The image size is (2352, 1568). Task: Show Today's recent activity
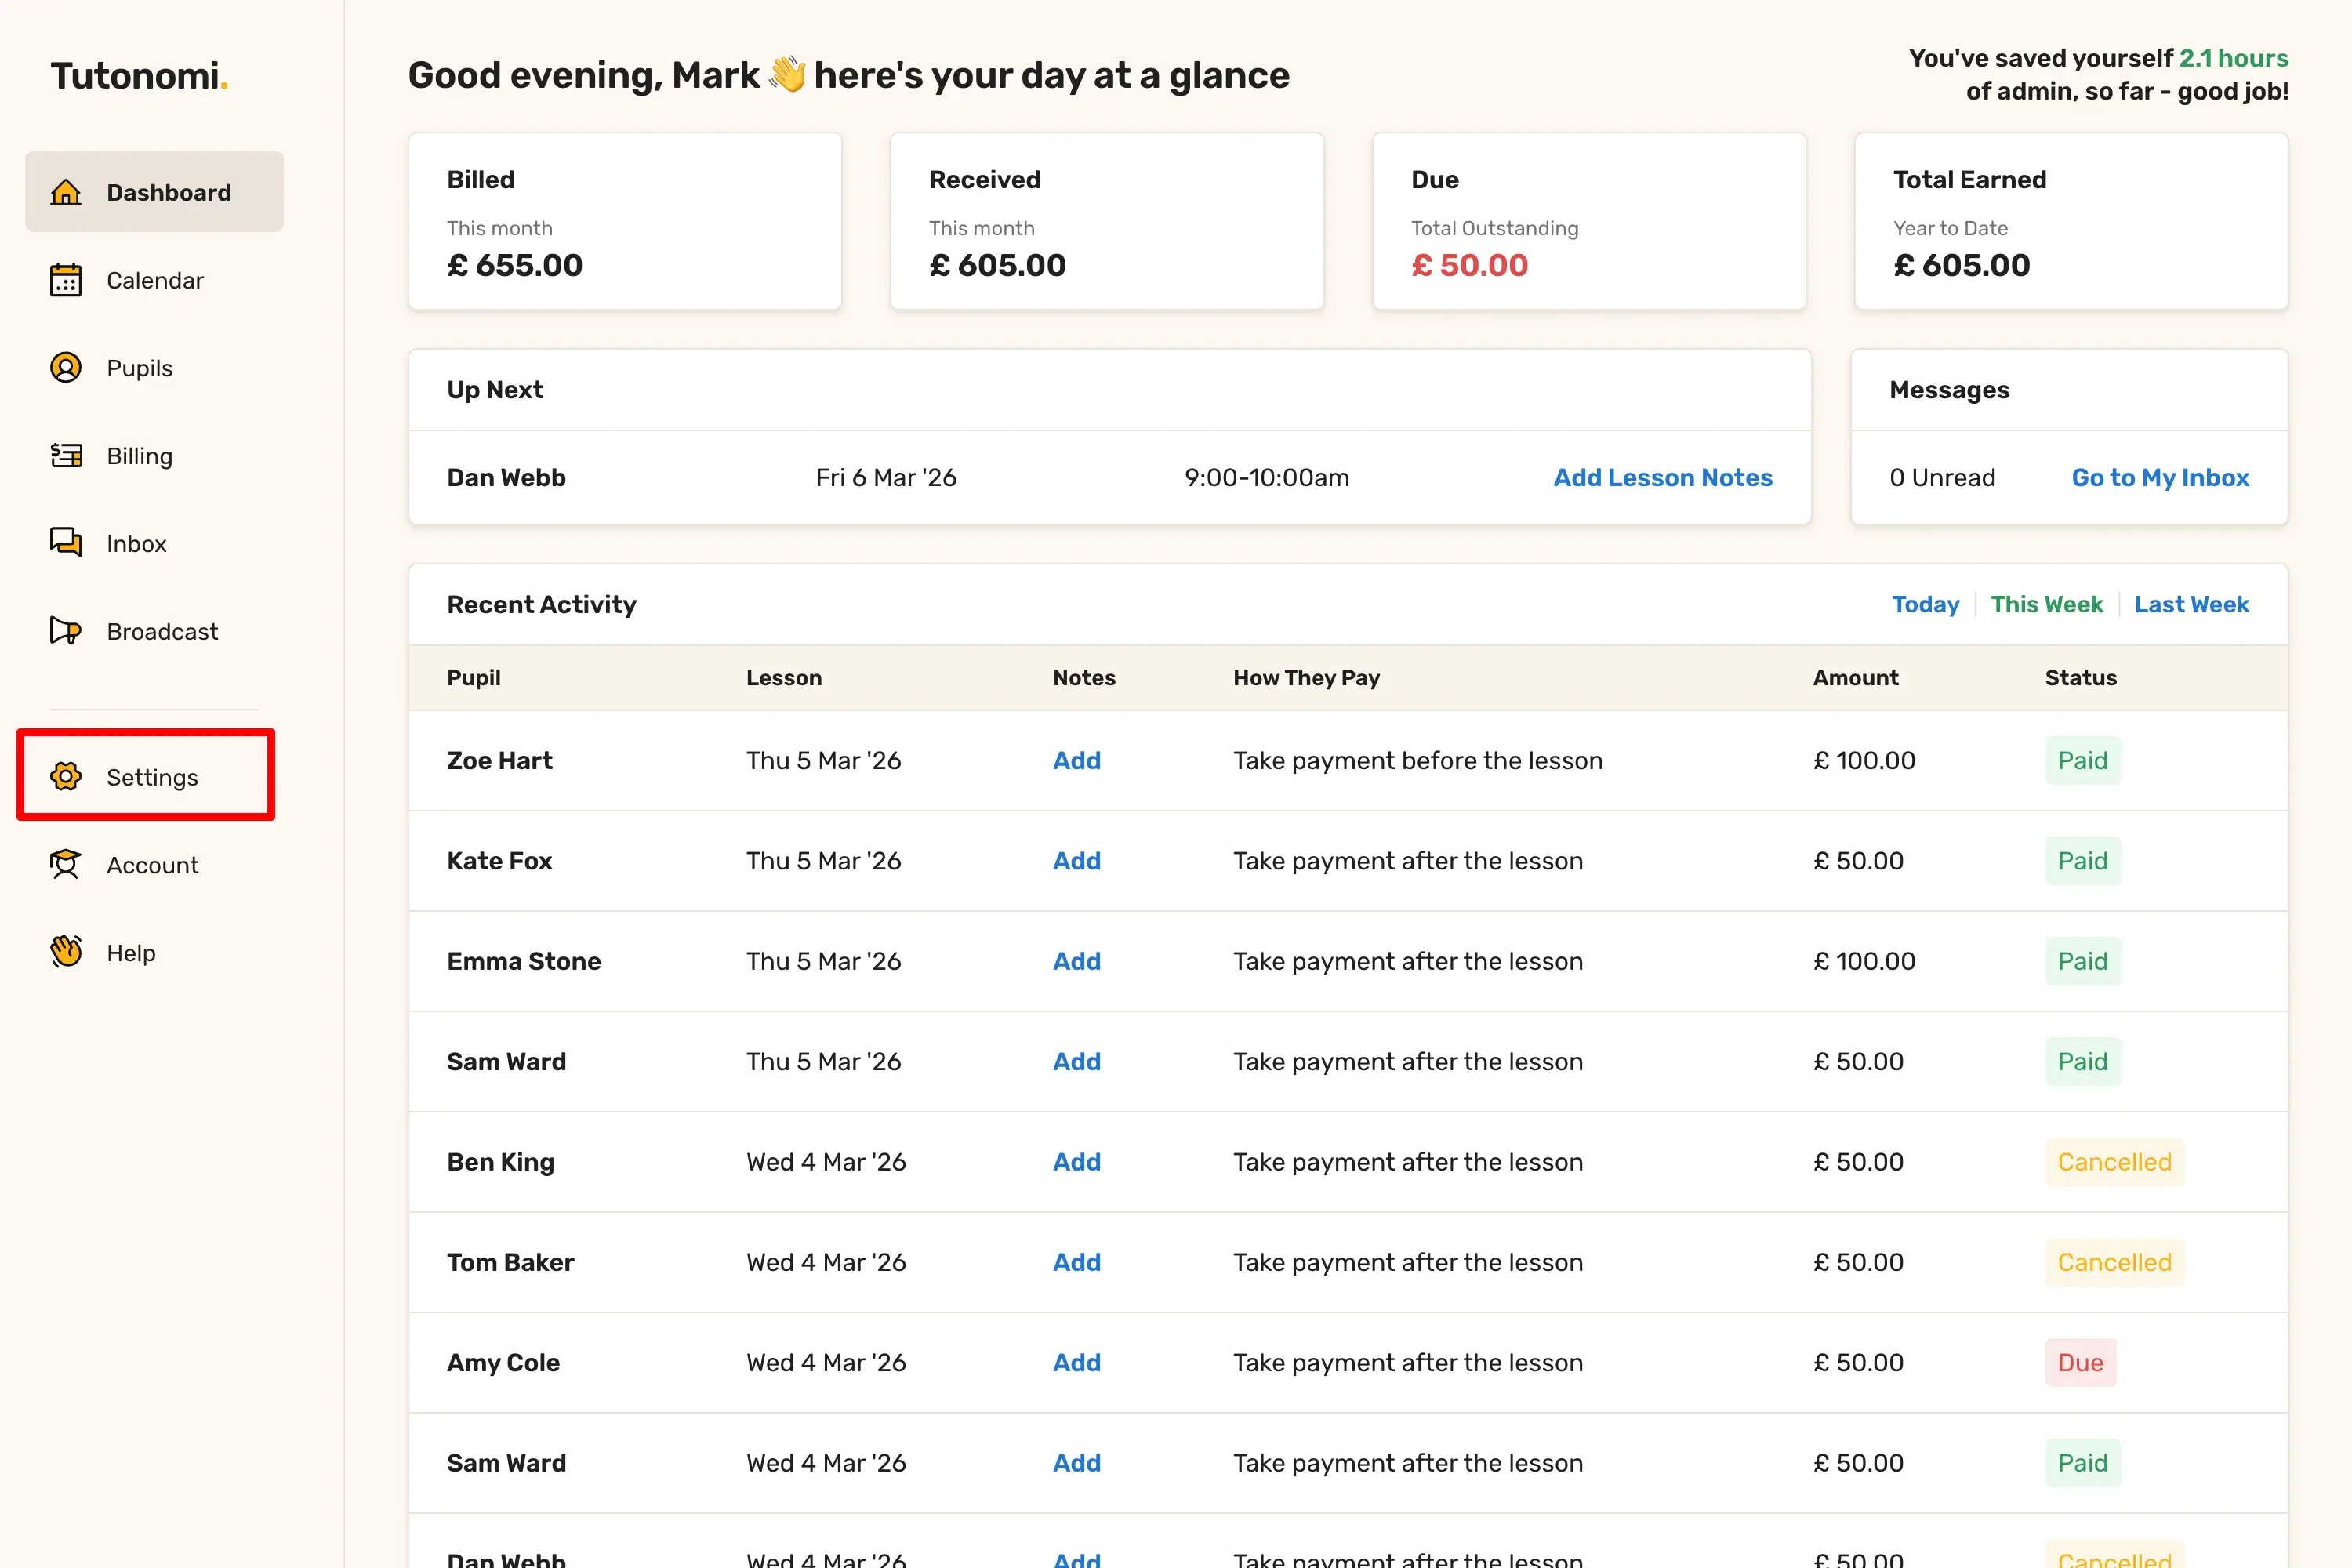1925,604
